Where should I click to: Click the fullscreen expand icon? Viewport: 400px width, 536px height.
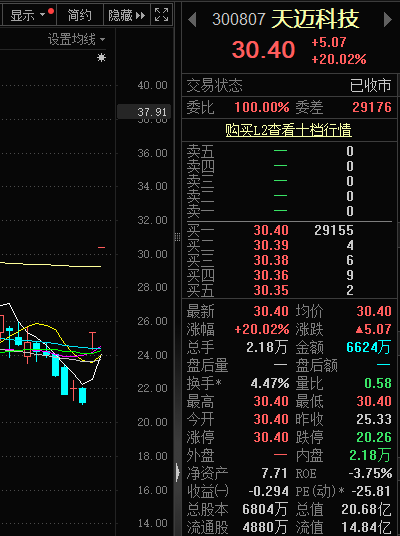[x=161, y=15]
